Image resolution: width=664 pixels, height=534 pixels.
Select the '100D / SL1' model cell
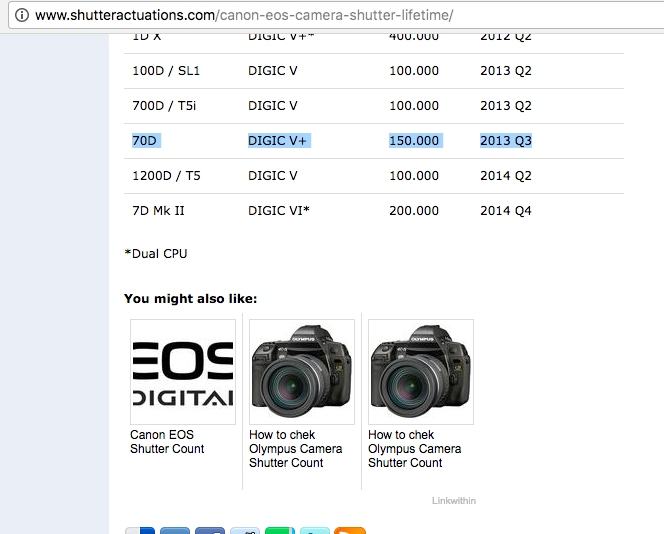[x=166, y=71]
